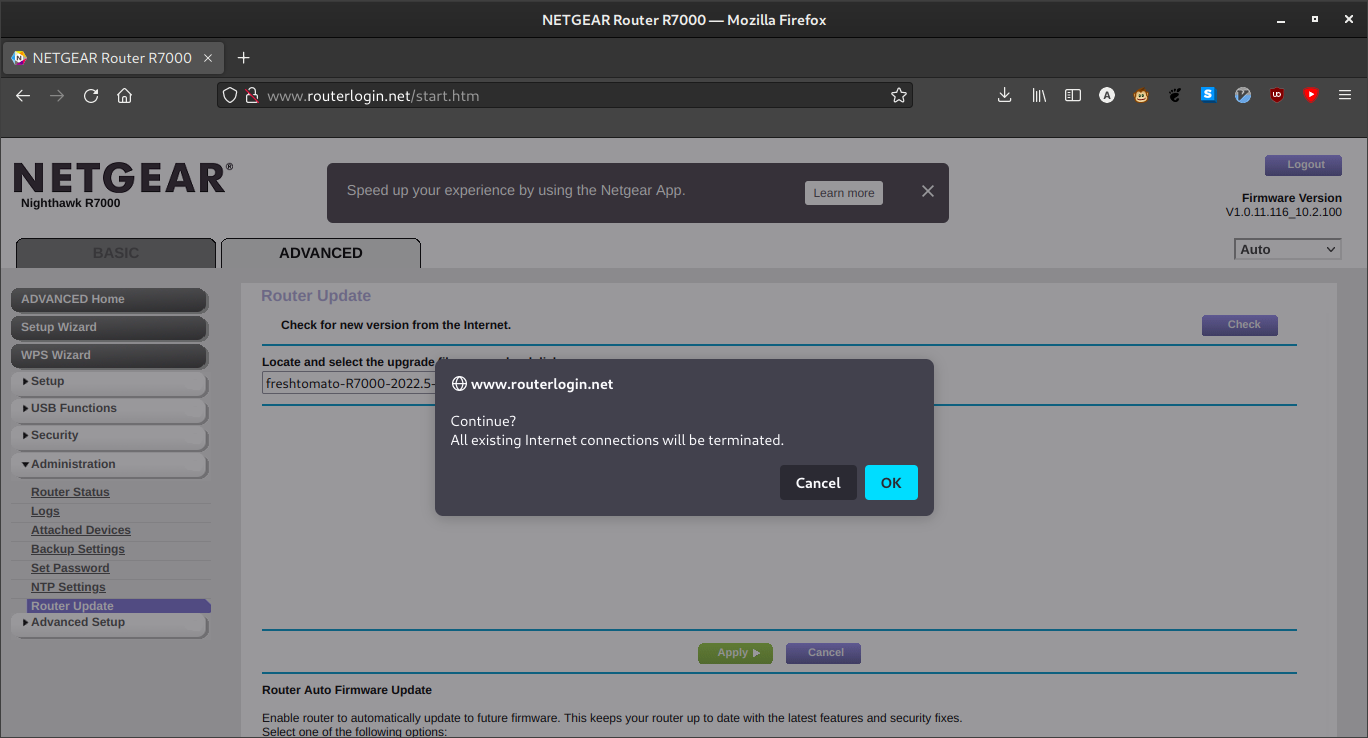The height and width of the screenshot is (738, 1368).
Task: Minimize the Firefox window
Action: click(1280, 19)
